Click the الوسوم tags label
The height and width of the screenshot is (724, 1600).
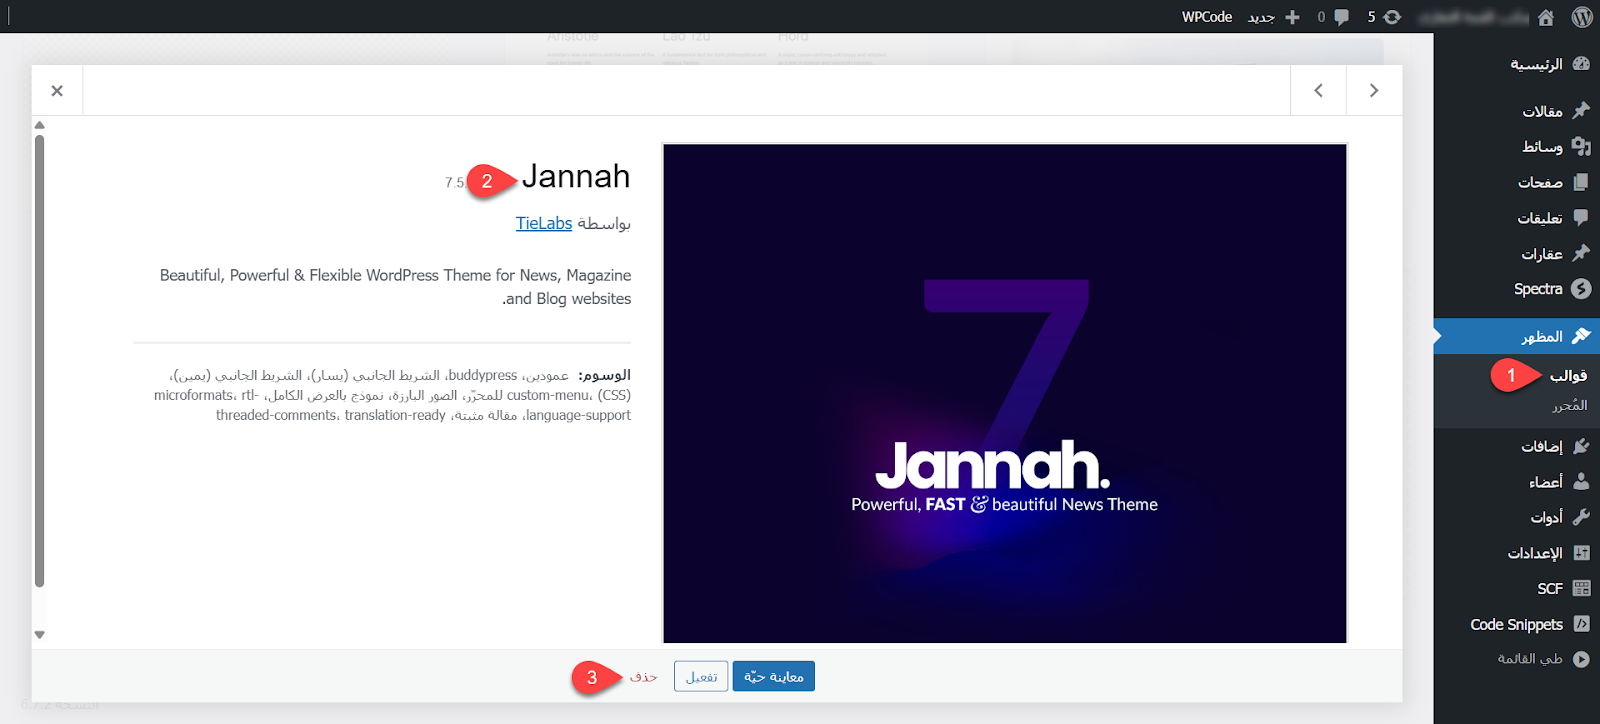[604, 375]
